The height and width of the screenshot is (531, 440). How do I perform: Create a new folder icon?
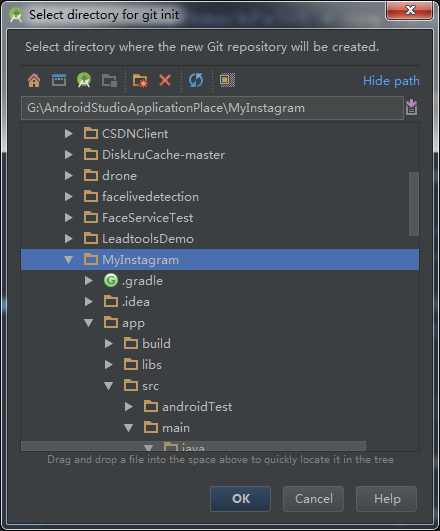[x=140, y=81]
